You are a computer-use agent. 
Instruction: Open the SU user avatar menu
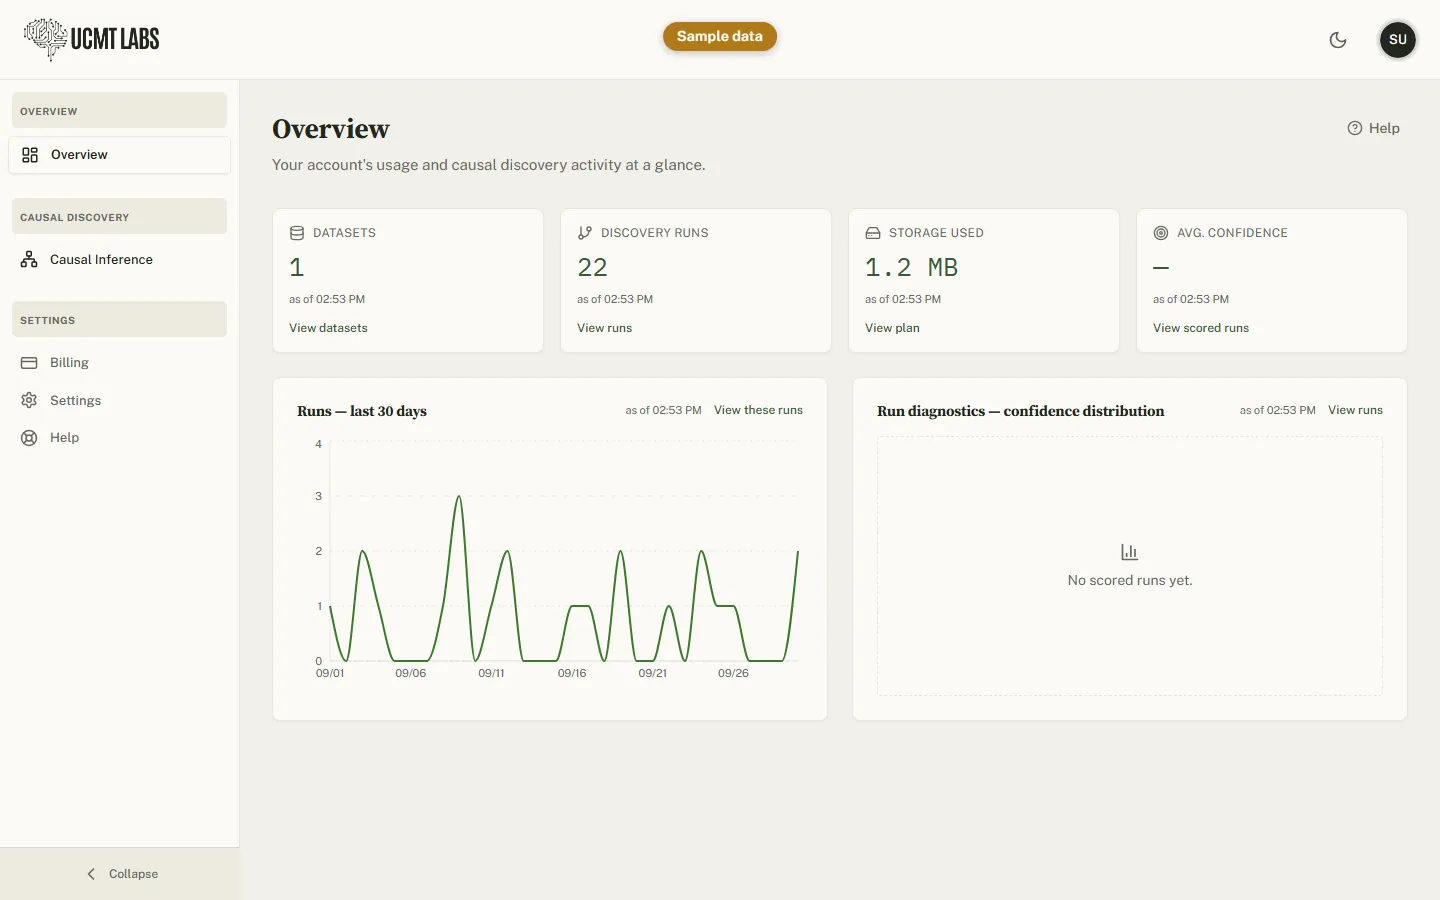point(1398,40)
